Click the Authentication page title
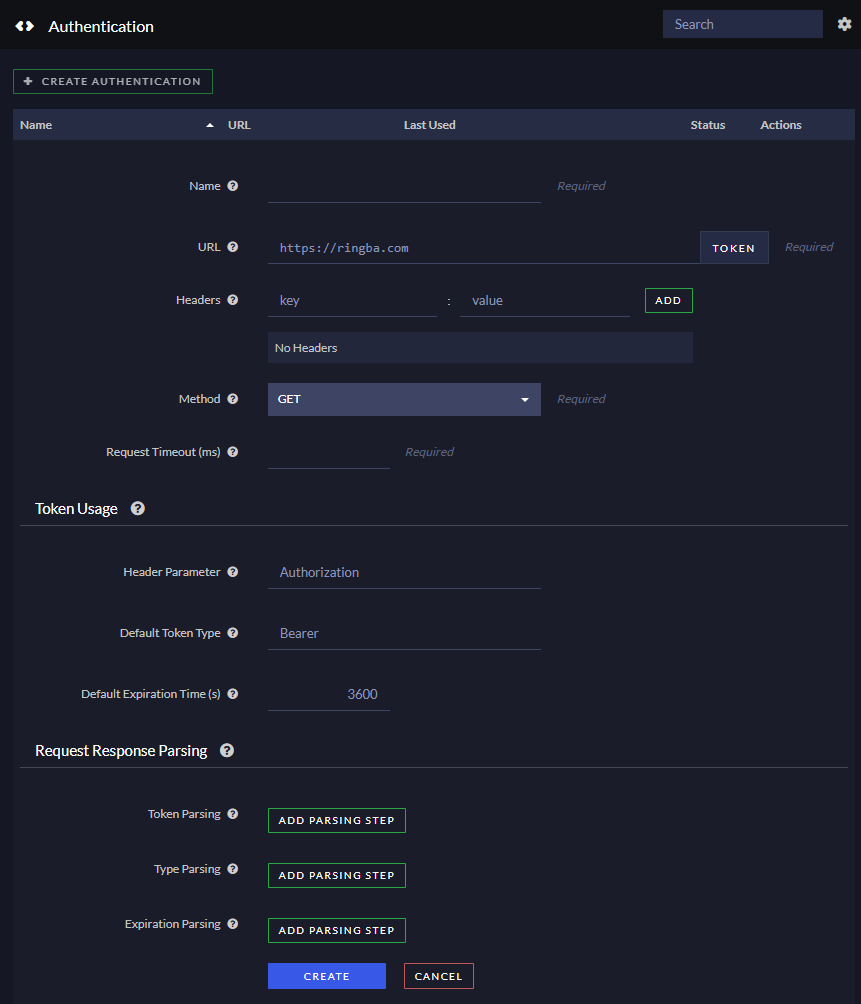This screenshot has width=861, height=1004. pyautogui.click(x=101, y=26)
